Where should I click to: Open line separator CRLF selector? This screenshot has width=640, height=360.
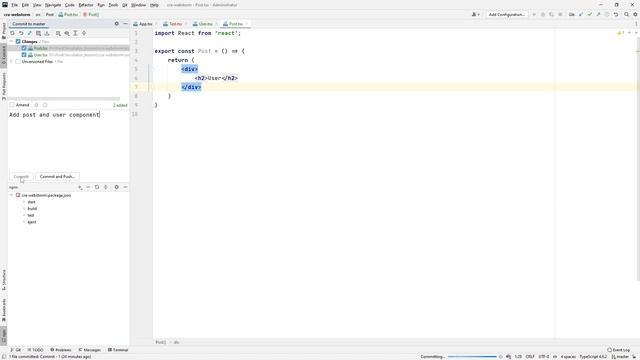pyautogui.click(x=530, y=357)
